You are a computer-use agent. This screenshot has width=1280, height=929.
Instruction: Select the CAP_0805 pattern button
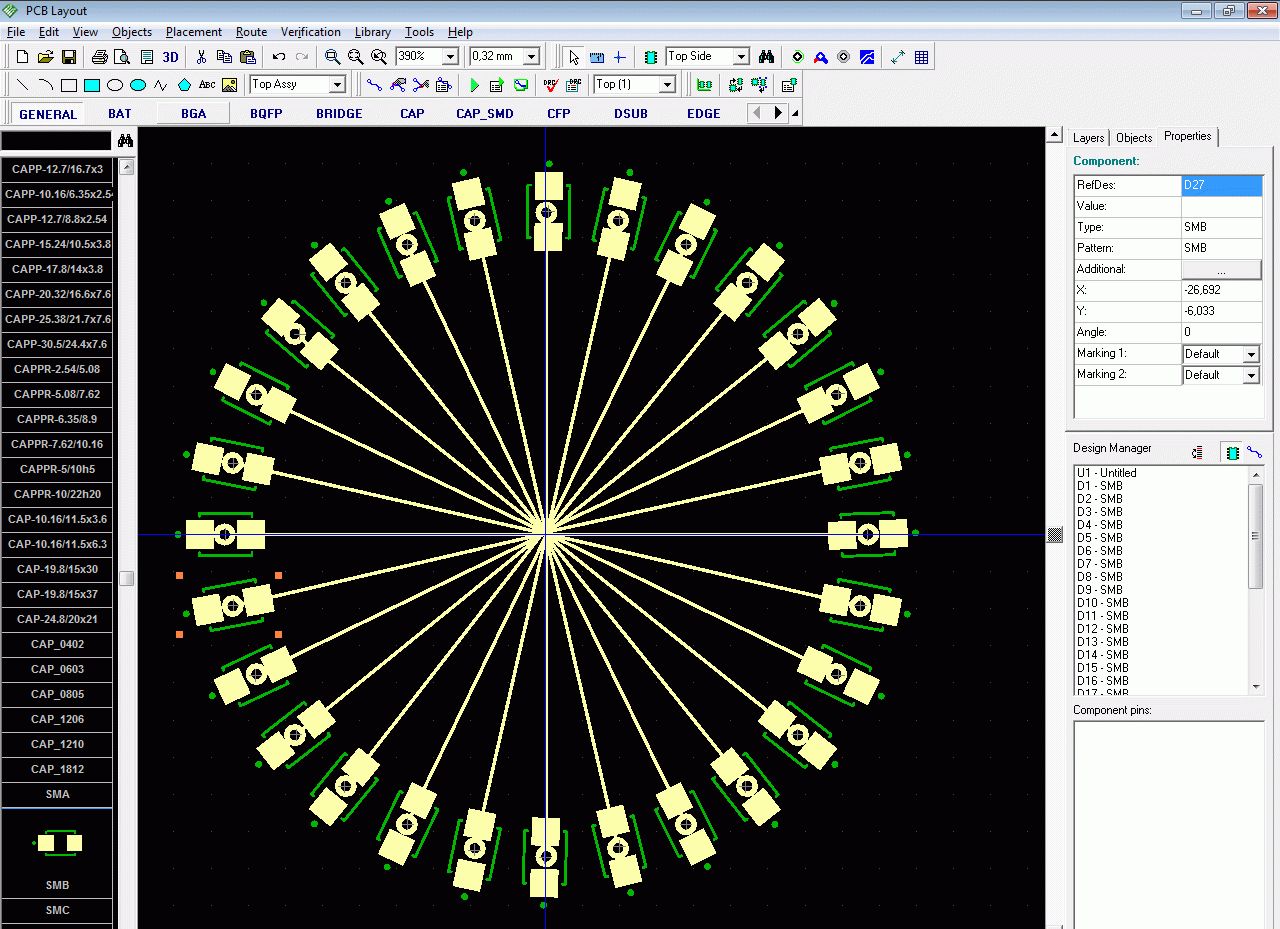click(x=57, y=694)
